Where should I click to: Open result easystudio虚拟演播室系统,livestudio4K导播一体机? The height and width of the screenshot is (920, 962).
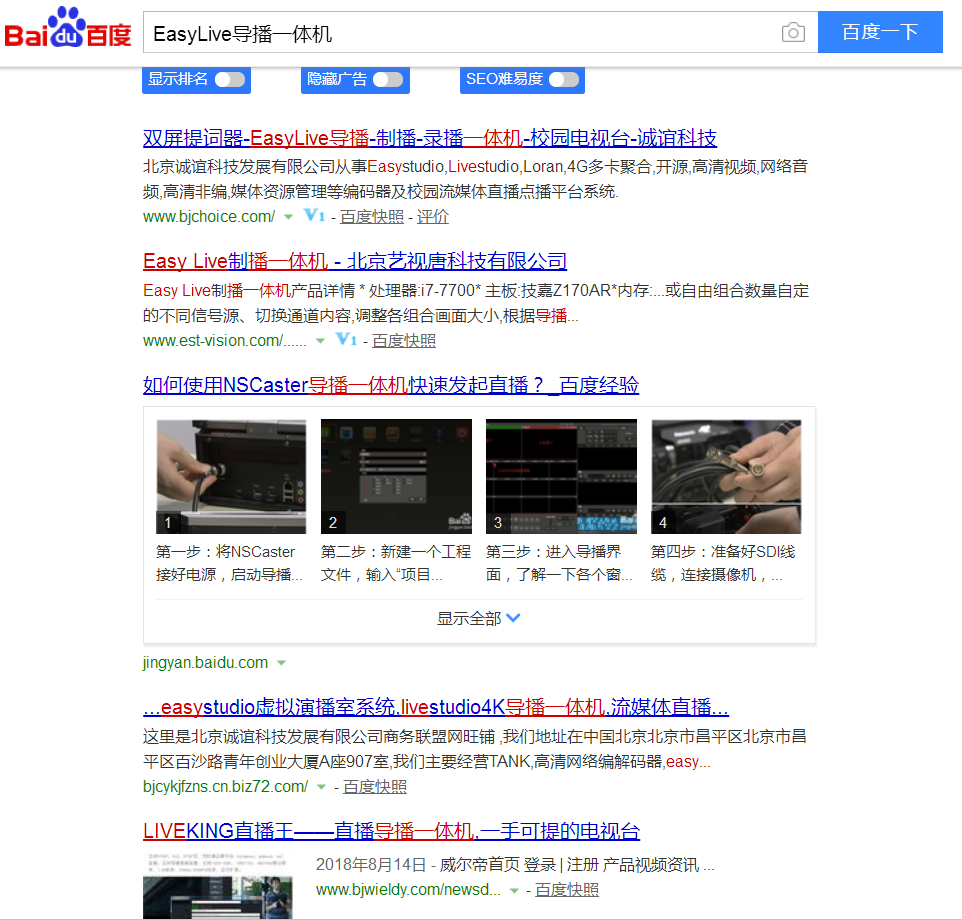coord(436,707)
